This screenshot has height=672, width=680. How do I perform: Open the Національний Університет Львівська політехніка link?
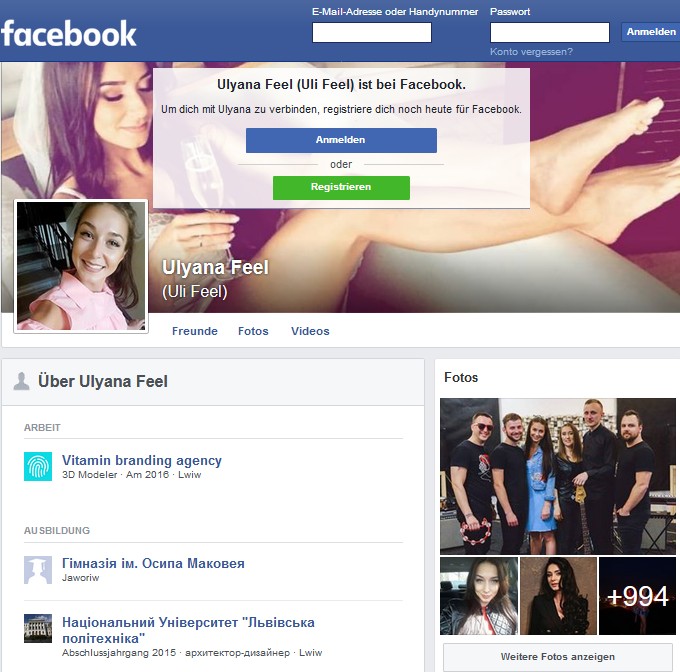coord(188,630)
